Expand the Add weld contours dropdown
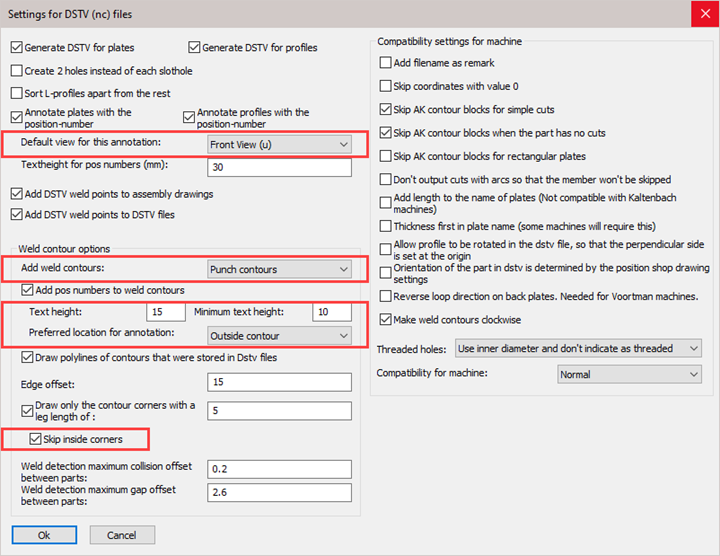The height and width of the screenshot is (556, 720). pos(279,269)
